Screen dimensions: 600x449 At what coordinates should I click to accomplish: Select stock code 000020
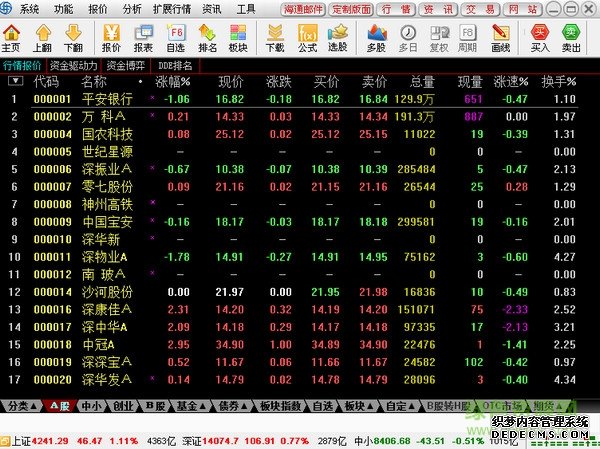[x=52, y=380]
